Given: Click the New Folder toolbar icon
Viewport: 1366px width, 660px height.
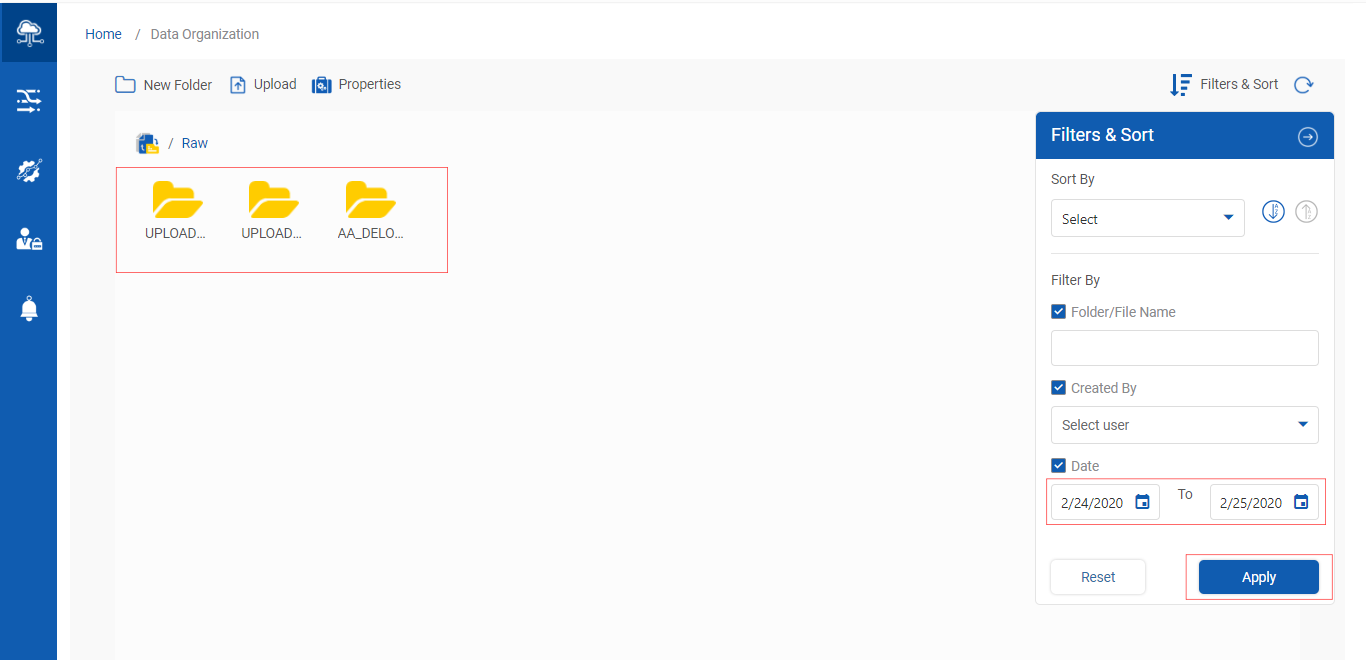Looking at the screenshot, I should (125, 85).
